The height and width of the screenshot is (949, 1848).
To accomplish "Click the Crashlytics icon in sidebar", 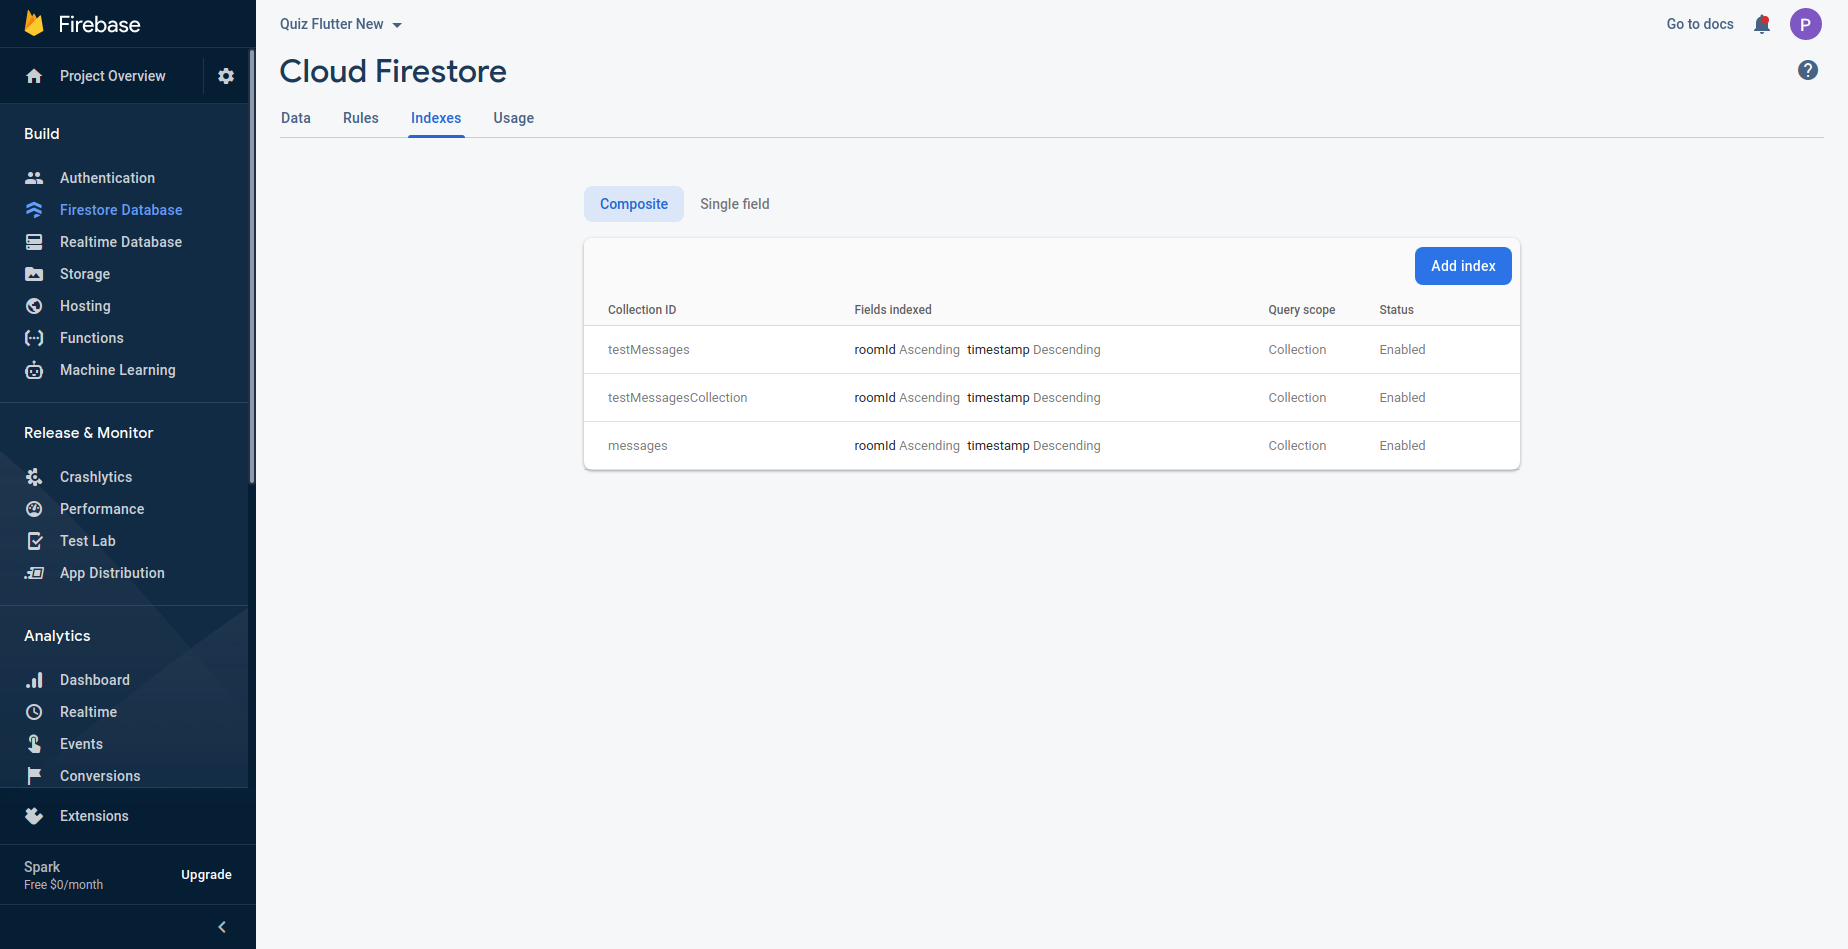I will pos(34,477).
